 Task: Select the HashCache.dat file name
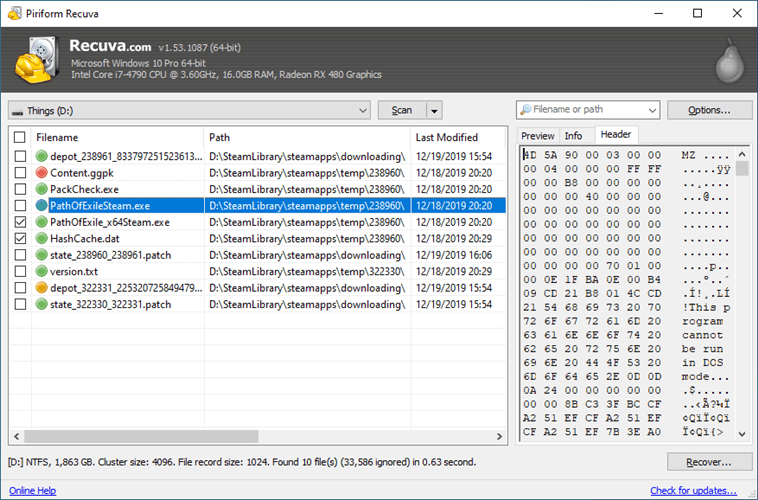click(85, 238)
